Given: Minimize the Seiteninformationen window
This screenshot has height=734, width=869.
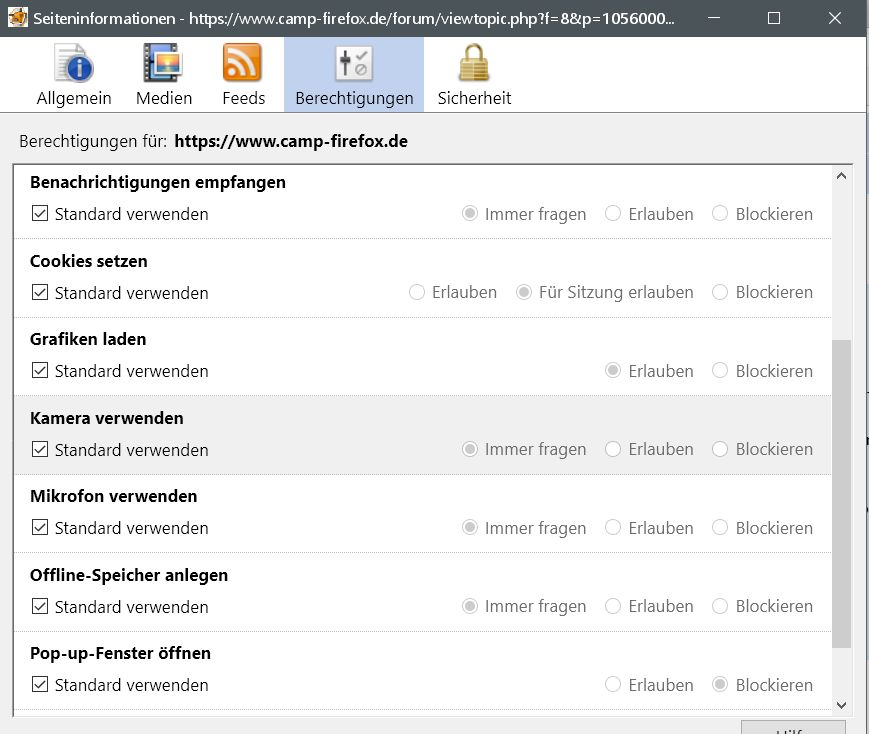Looking at the screenshot, I should click(714, 18).
